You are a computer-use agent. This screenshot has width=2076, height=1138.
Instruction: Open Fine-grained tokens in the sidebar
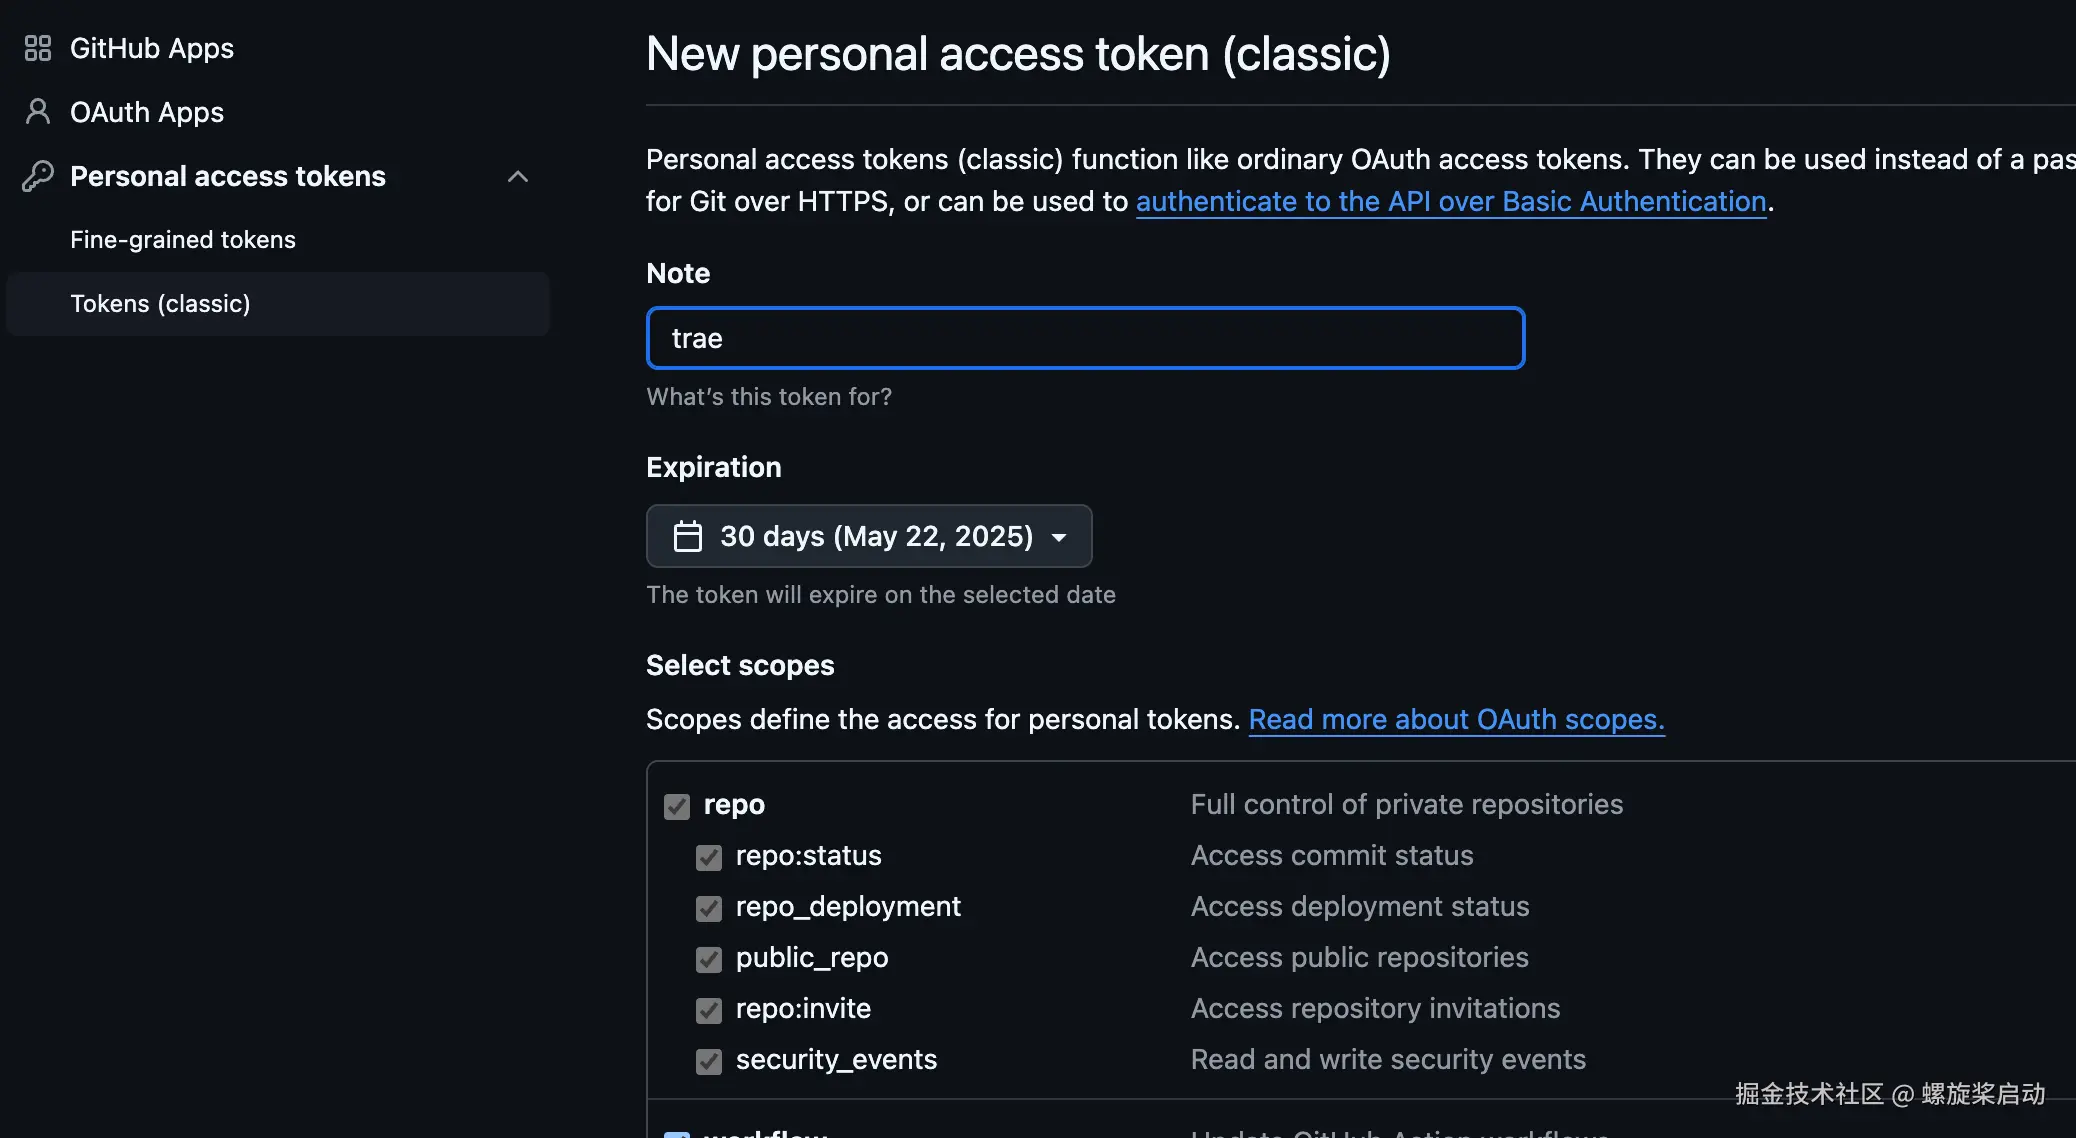(x=183, y=240)
